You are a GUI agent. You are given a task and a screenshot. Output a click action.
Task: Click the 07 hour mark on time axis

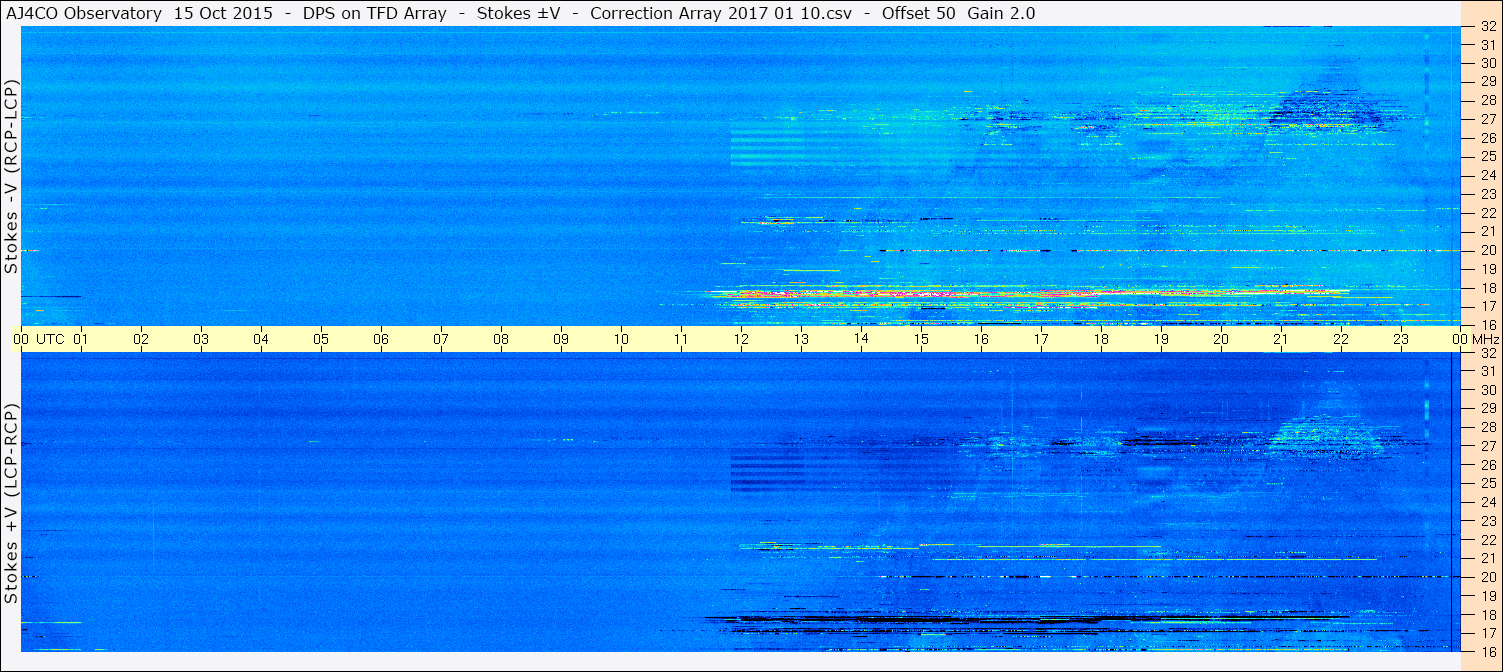441,339
